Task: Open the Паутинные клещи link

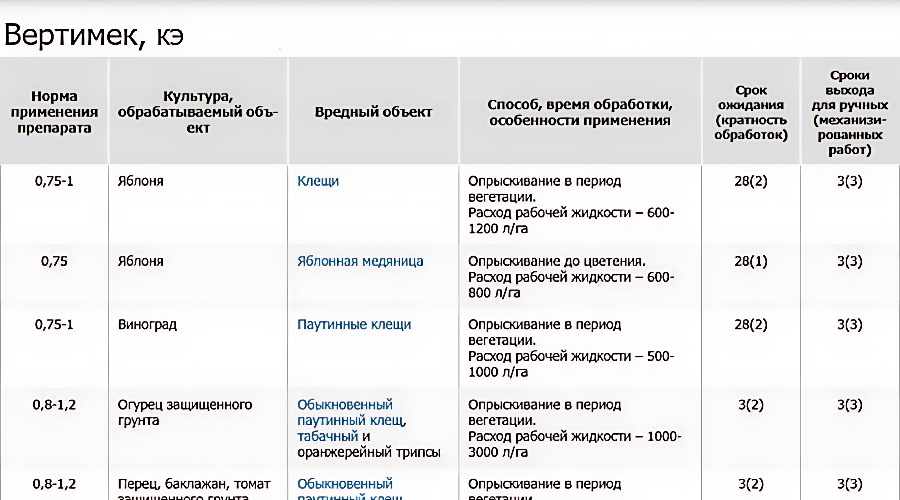Action: (x=354, y=324)
